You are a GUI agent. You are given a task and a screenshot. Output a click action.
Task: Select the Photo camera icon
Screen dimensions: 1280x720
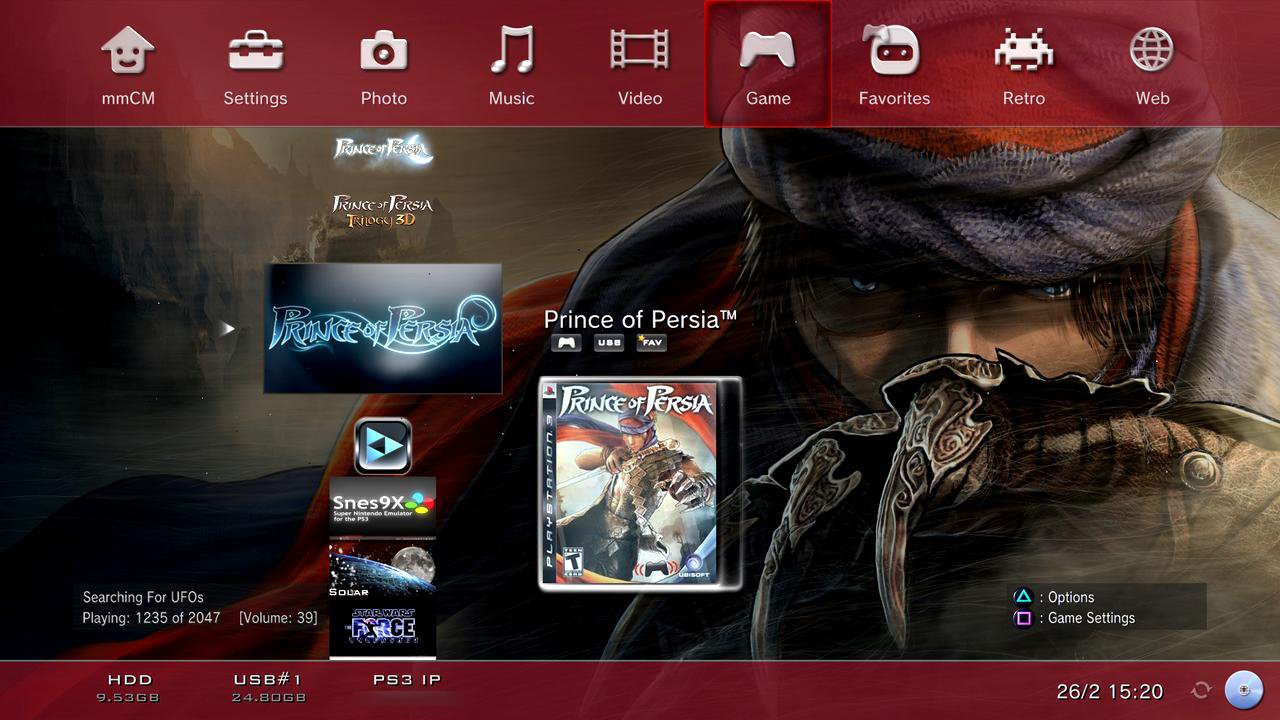(384, 50)
